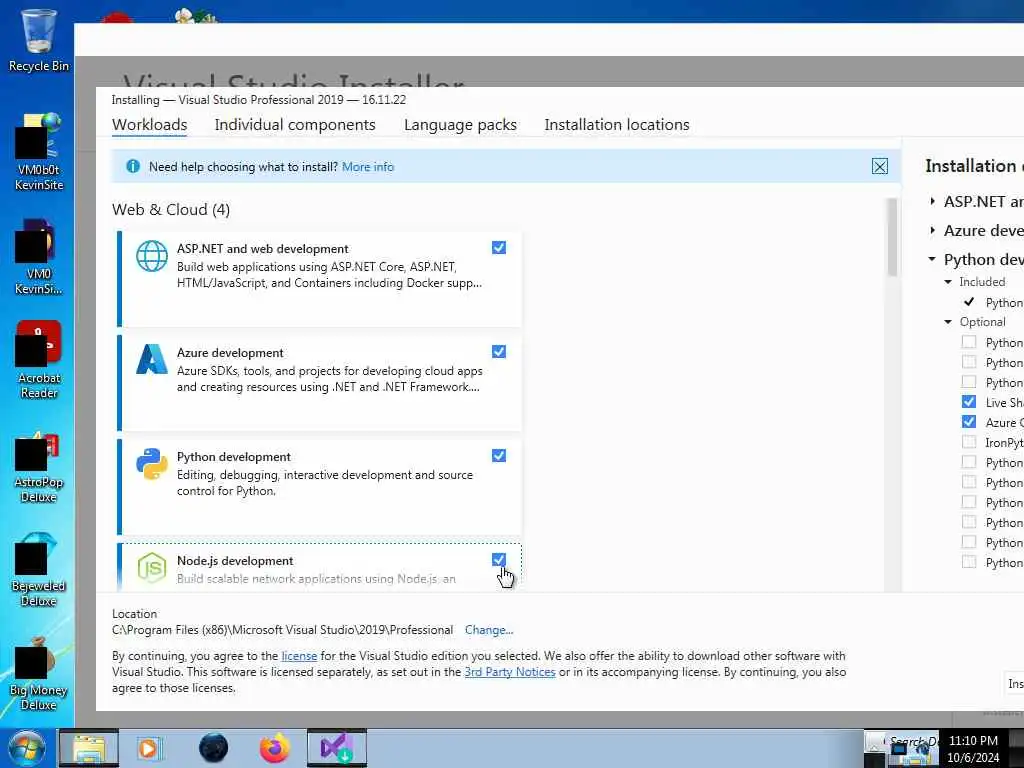The image size is (1024, 768).
Task: Click the Python development logo icon
Action: click(x=152, y=464)
